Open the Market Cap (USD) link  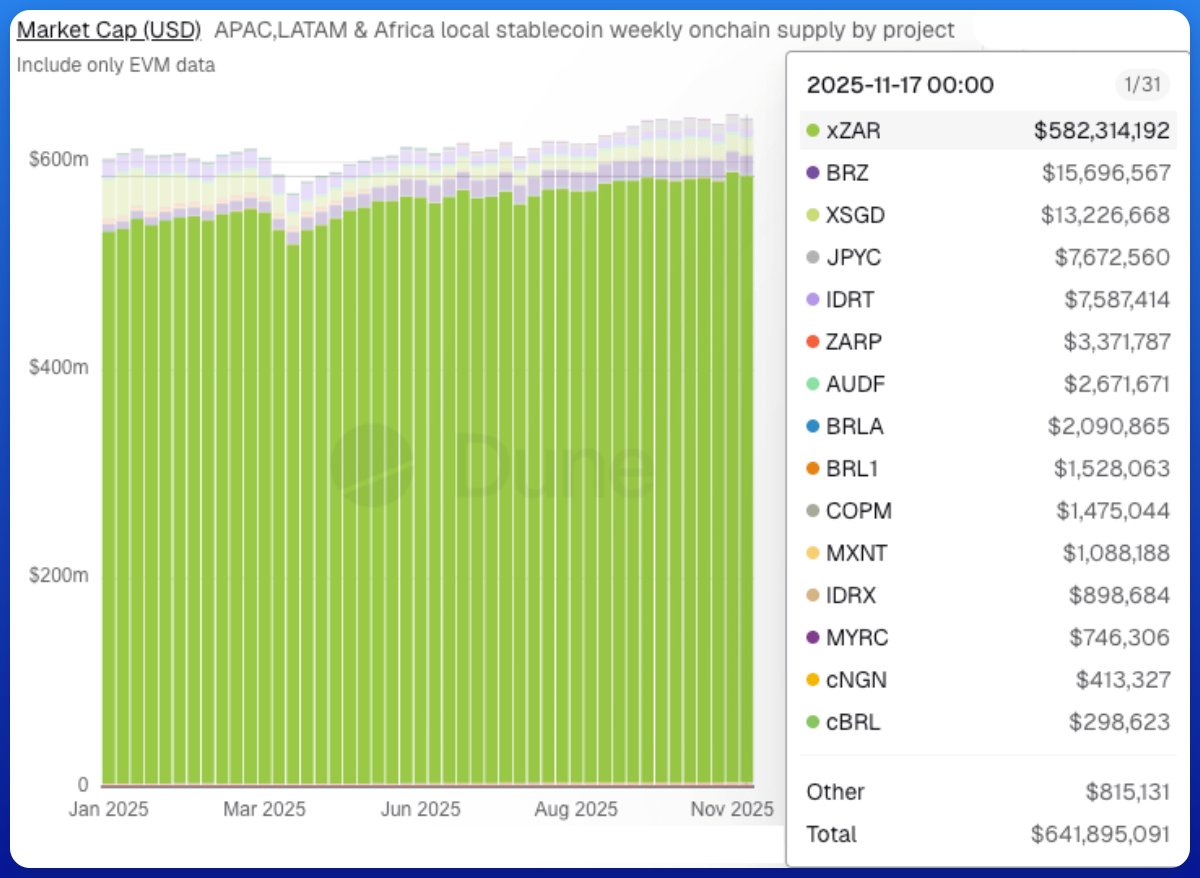click(109, 30)
